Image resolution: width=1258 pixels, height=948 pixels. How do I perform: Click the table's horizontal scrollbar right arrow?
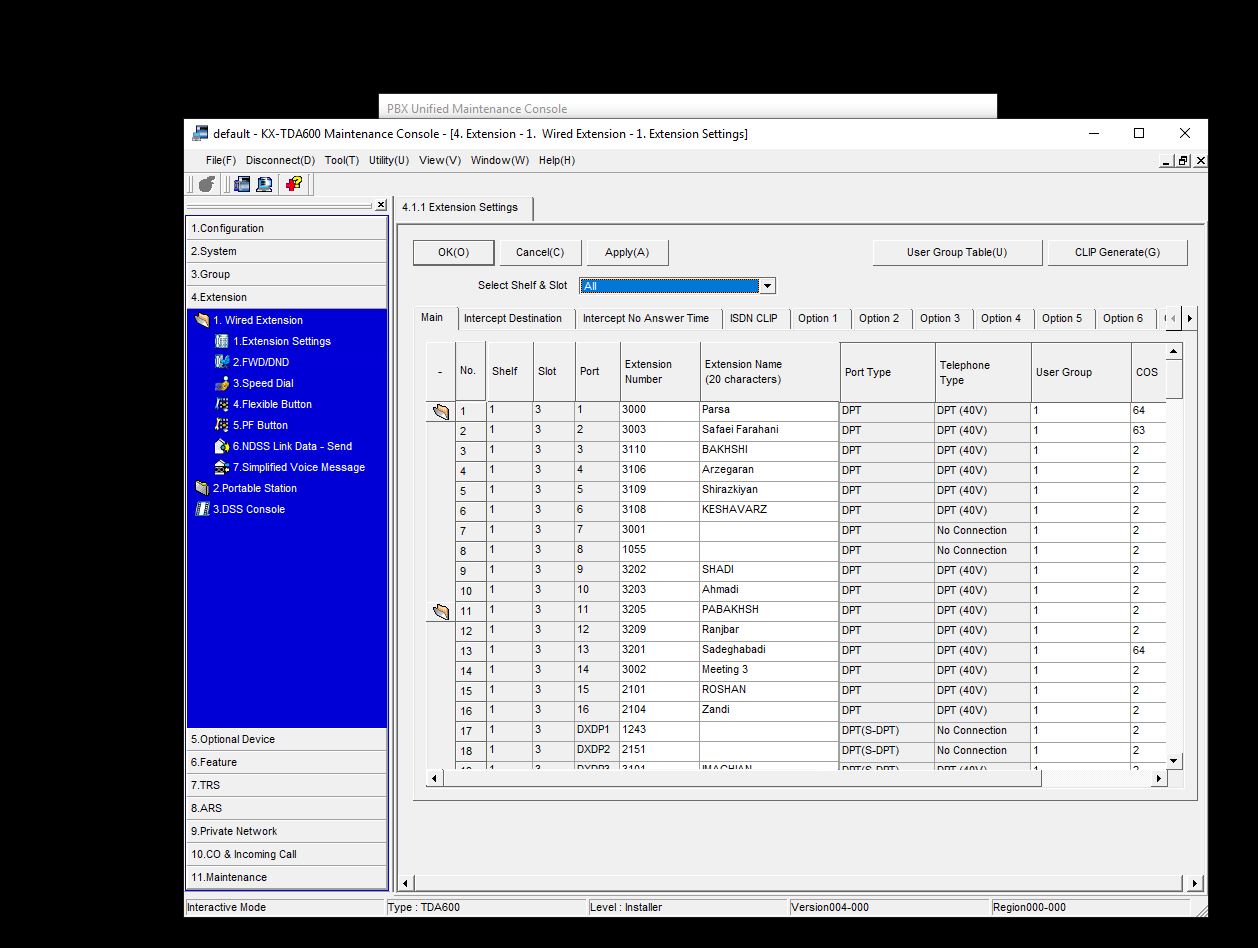(1159, 778)
